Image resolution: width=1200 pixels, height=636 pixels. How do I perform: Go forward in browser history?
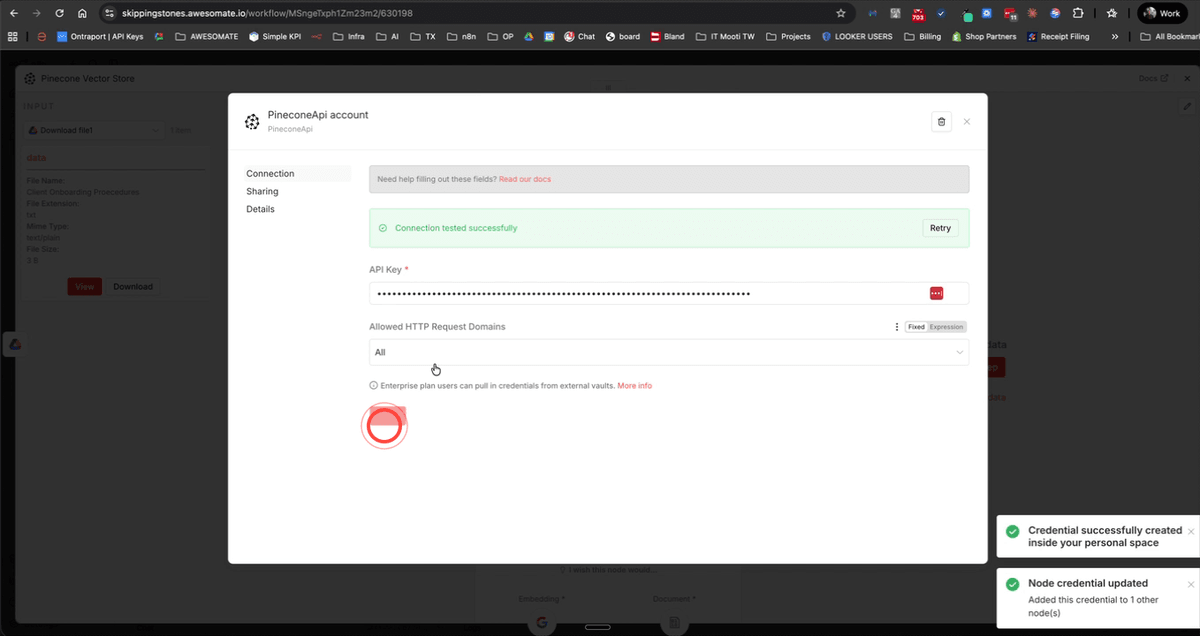point(37,14)
